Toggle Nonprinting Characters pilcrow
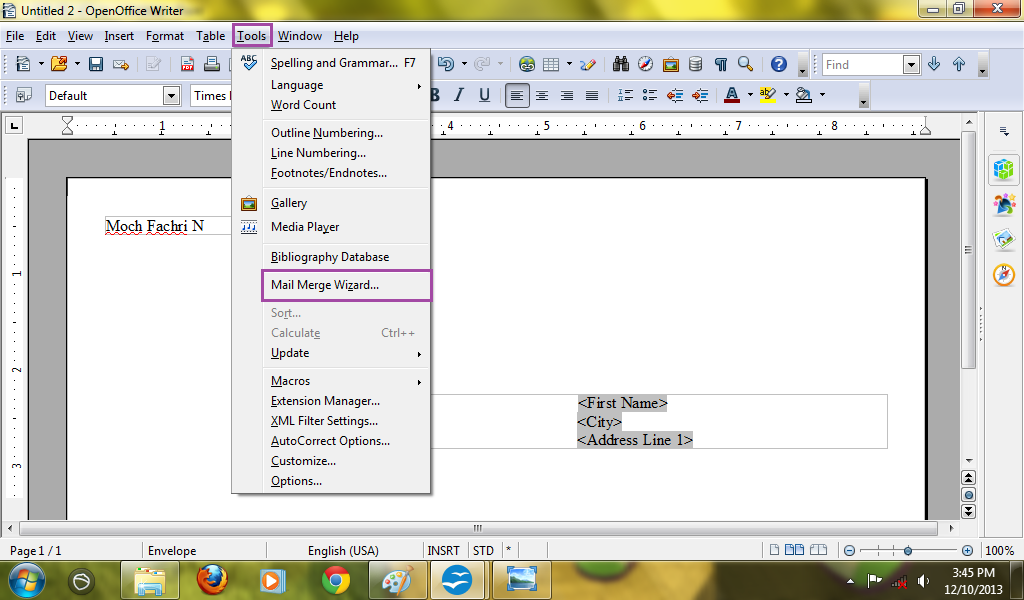 point(720,64)
